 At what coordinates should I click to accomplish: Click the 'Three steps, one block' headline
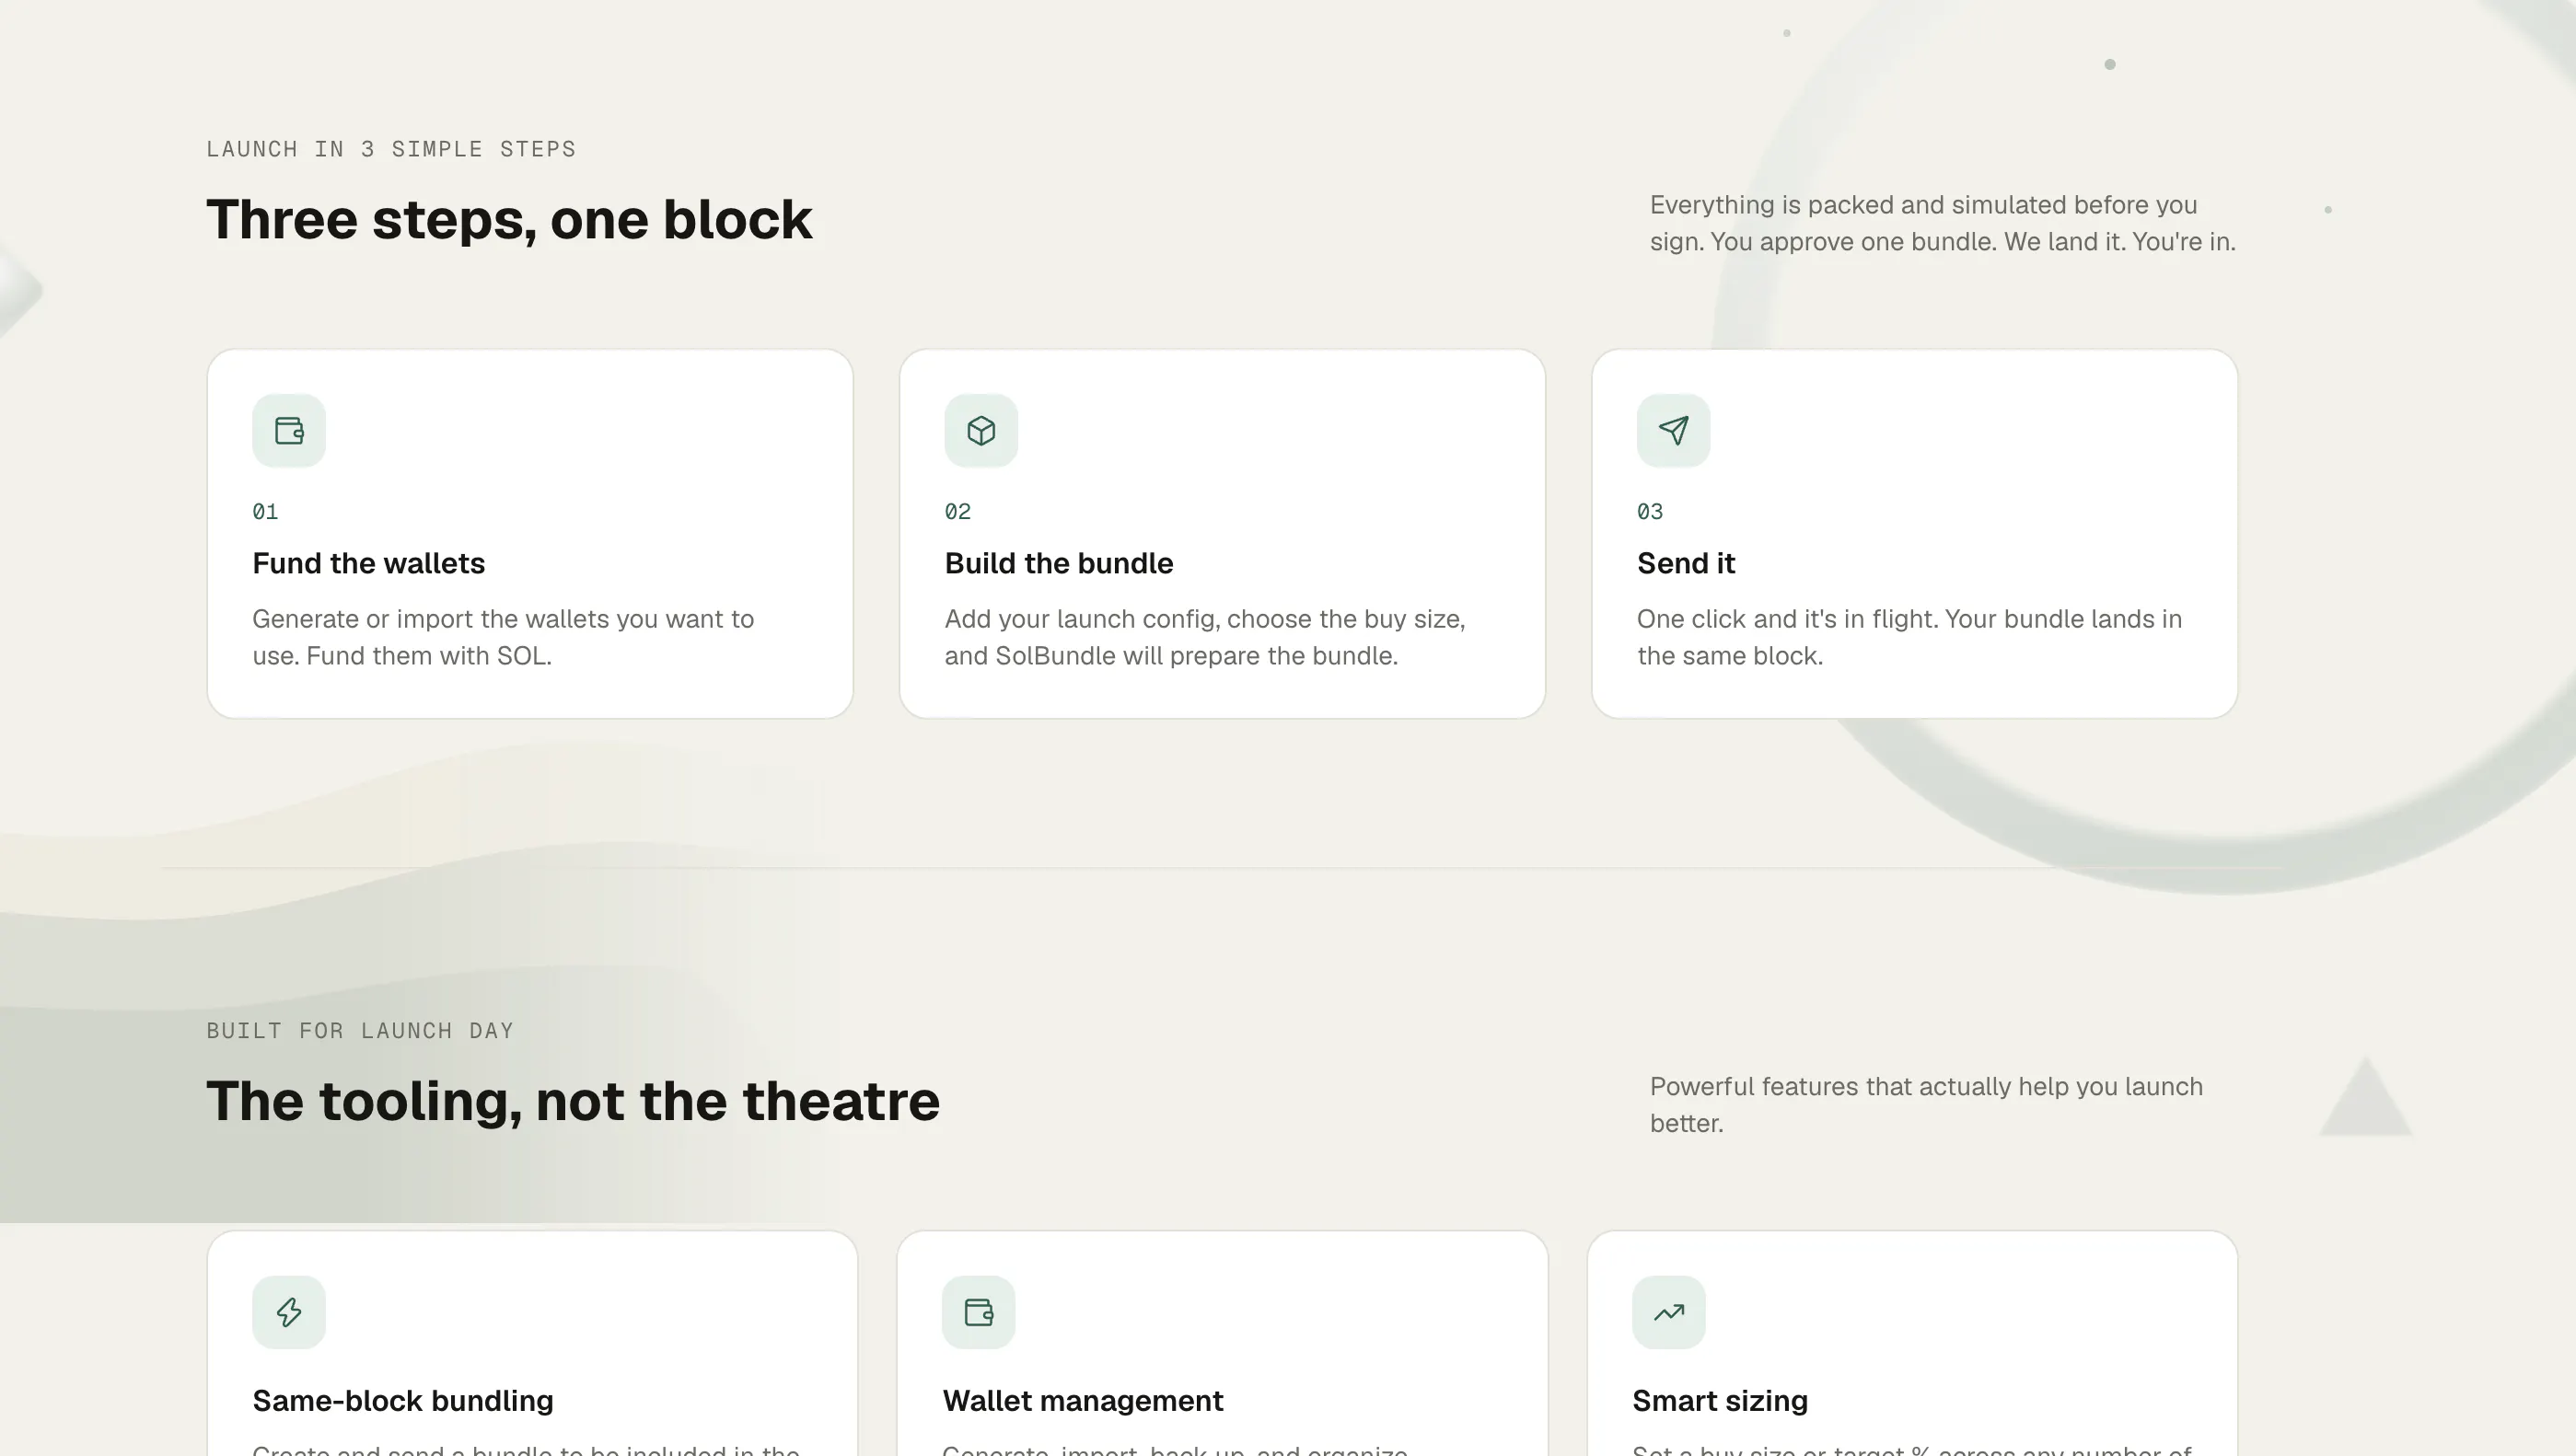[x=509, y=219]
